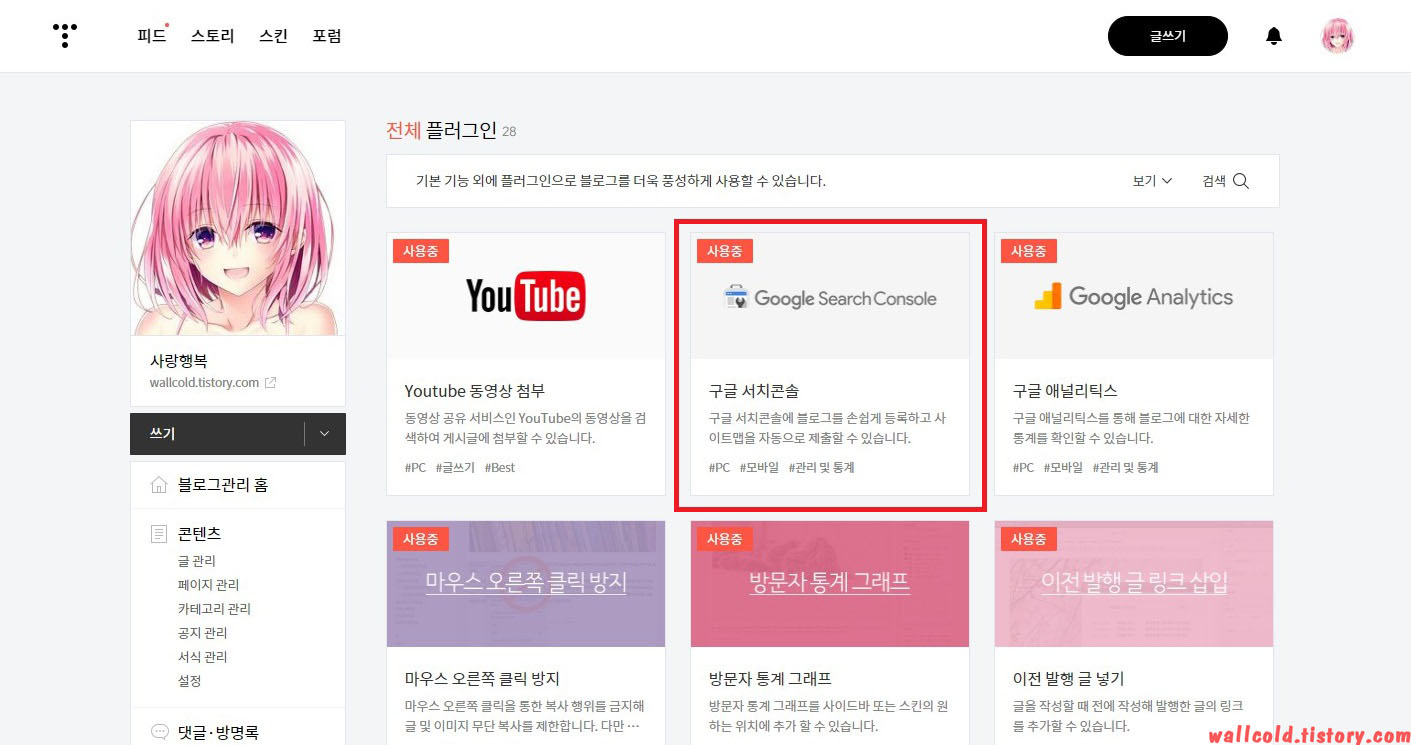This screenshot has width=1411, height=745.
Task: Click the 마우스 오른쪽 클릭 방지 purple banner
Action: (x=526, y=584)
